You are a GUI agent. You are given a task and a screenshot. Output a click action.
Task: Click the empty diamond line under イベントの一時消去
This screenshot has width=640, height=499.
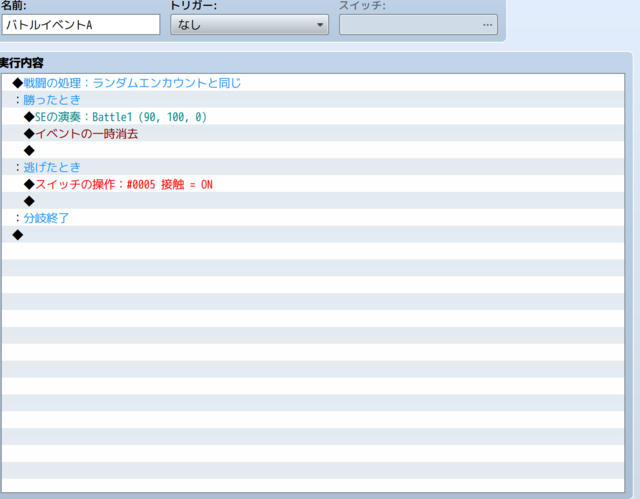point(313,150)
